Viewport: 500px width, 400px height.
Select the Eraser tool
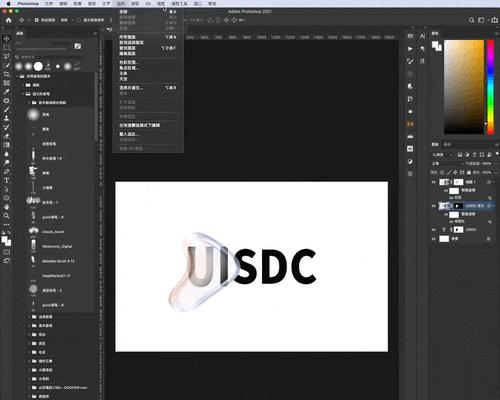click(x=6, y=136)
